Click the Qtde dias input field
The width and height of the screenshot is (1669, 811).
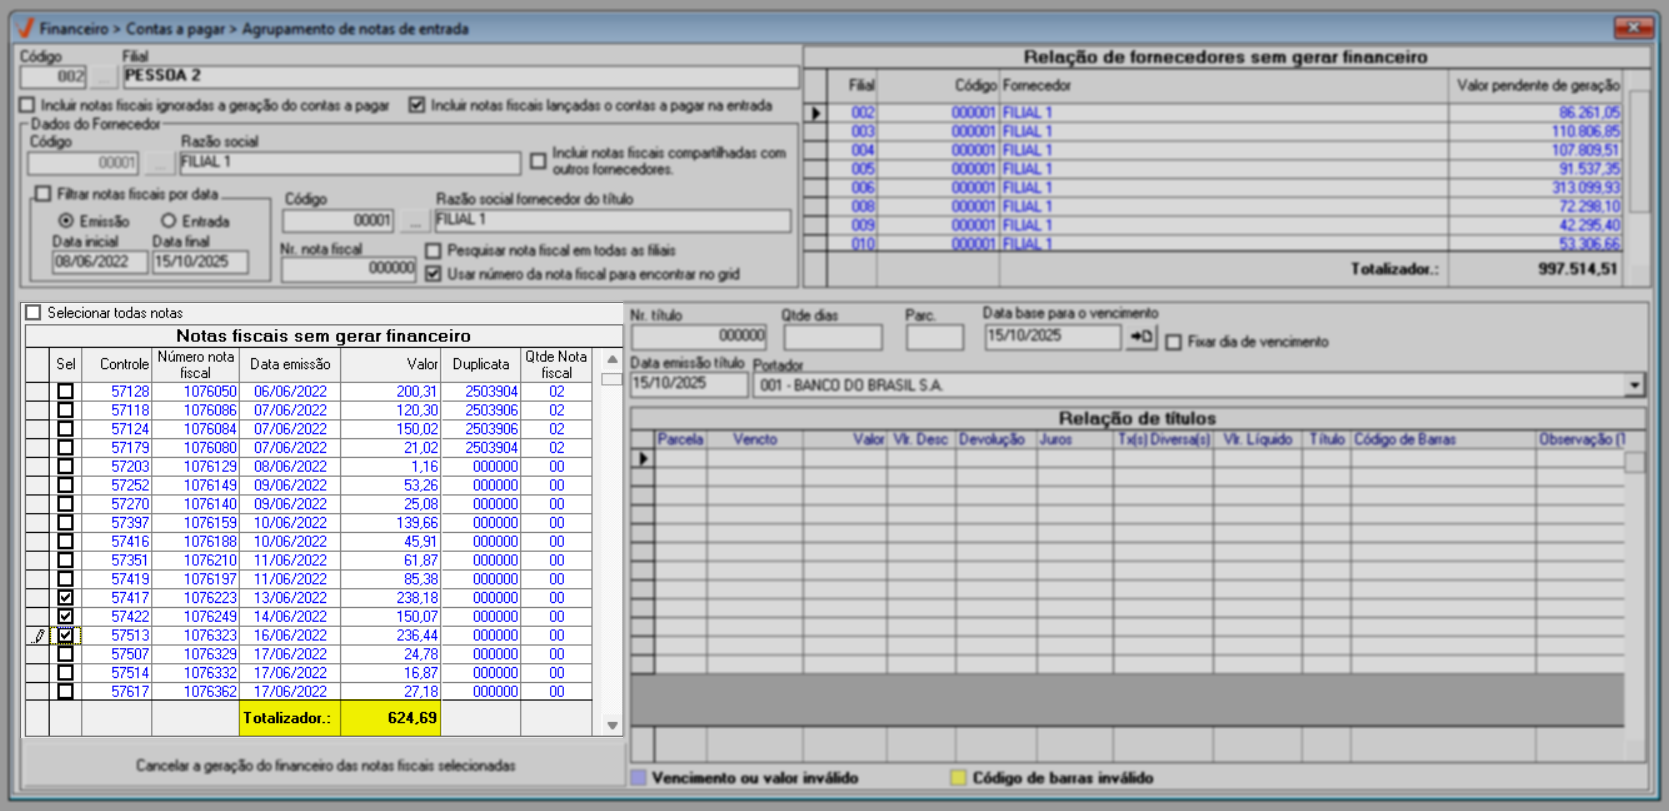[x=832, y=338]
